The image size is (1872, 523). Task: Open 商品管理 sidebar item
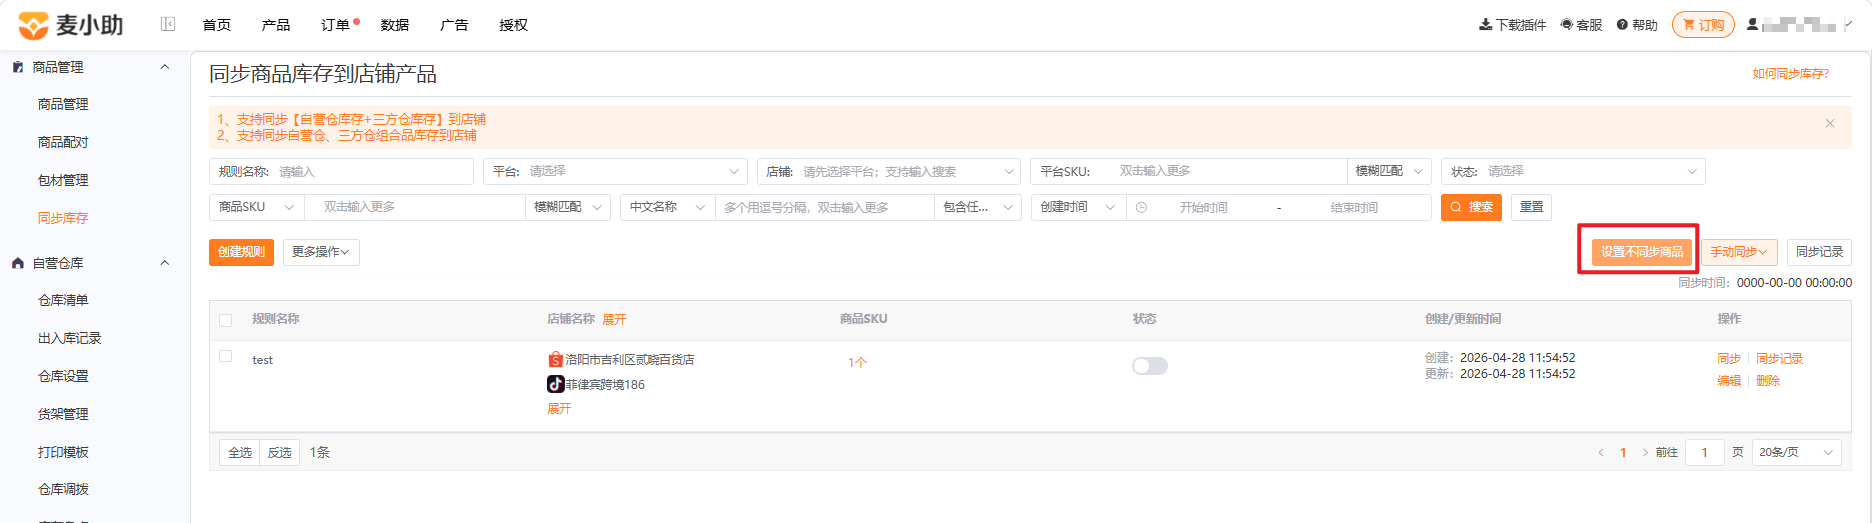[x=63, y=104]
